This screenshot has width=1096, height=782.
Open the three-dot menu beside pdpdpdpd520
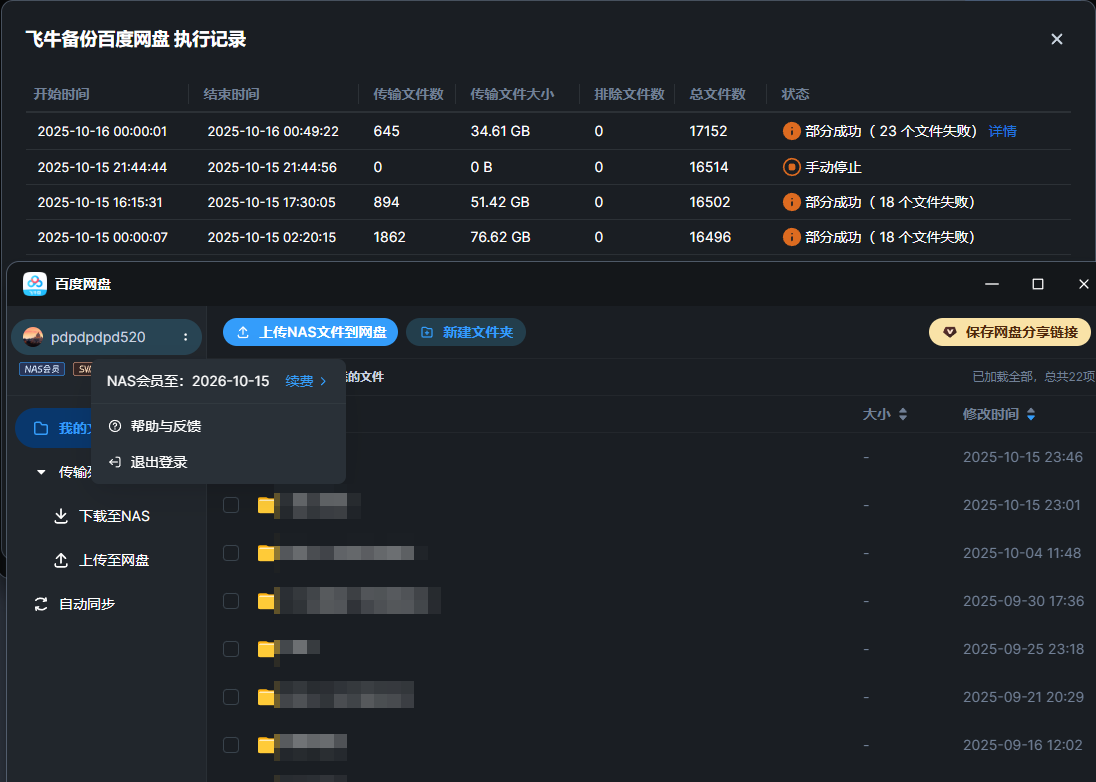185,338
